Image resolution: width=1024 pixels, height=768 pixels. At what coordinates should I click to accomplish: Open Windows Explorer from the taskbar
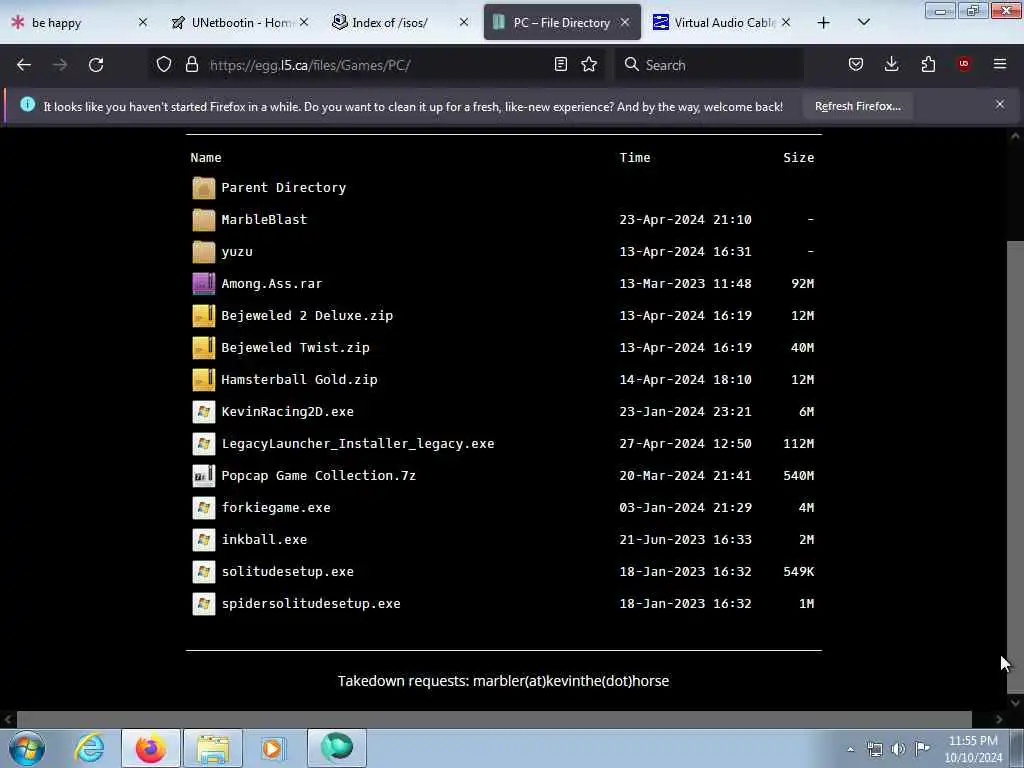point(213,748)
